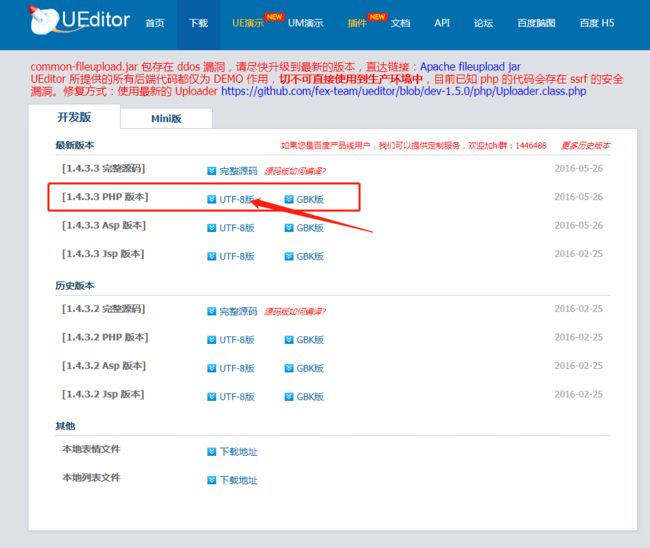
Task: Click UTF-8 download icon for 1.4.3.2 Jsp
Action: pos(211,397)
